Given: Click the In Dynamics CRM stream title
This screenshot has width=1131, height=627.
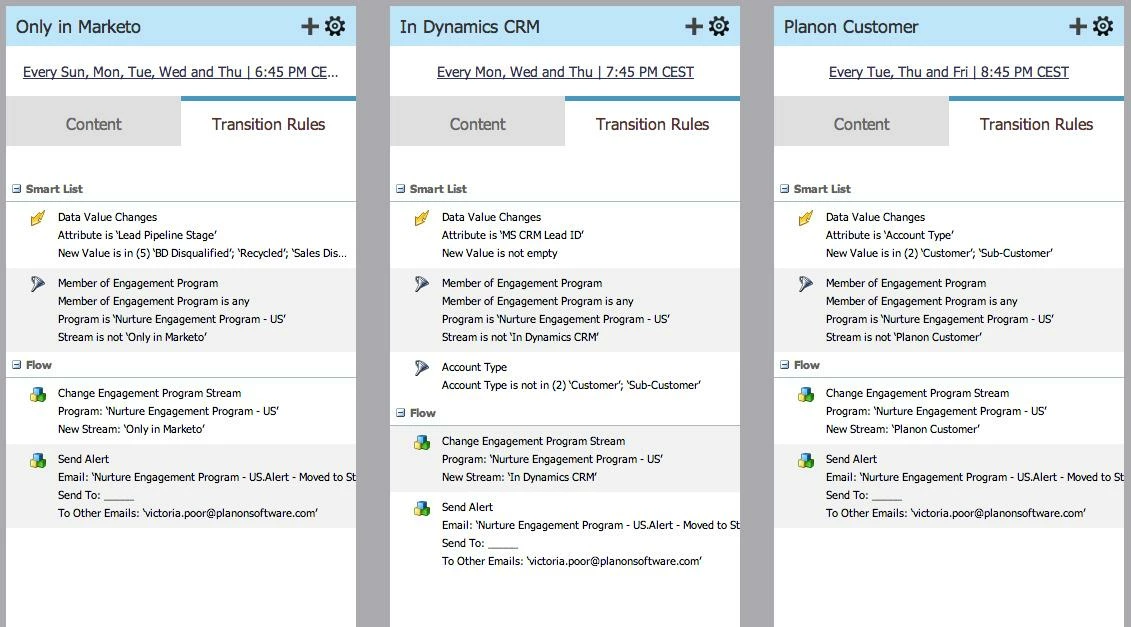Looking at the screenshot, I should point(470,27).
